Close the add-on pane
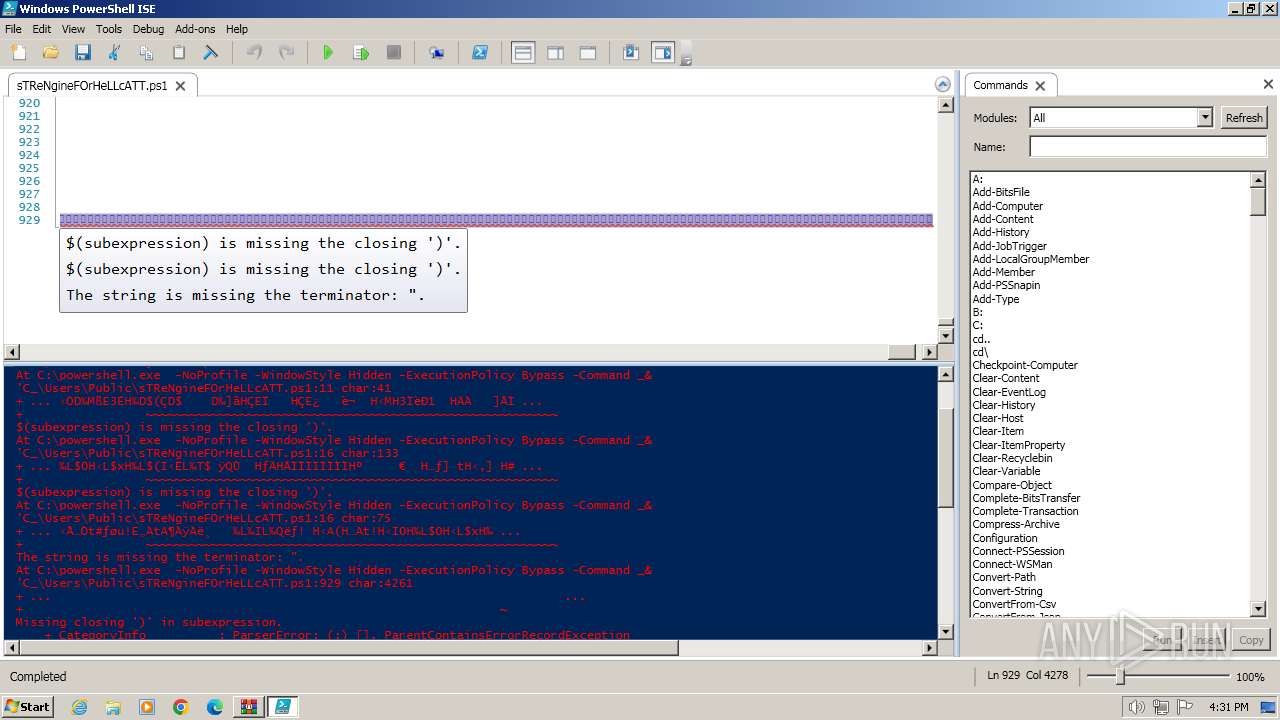Screen dimensions: 1280x720 click(1268, 85)
